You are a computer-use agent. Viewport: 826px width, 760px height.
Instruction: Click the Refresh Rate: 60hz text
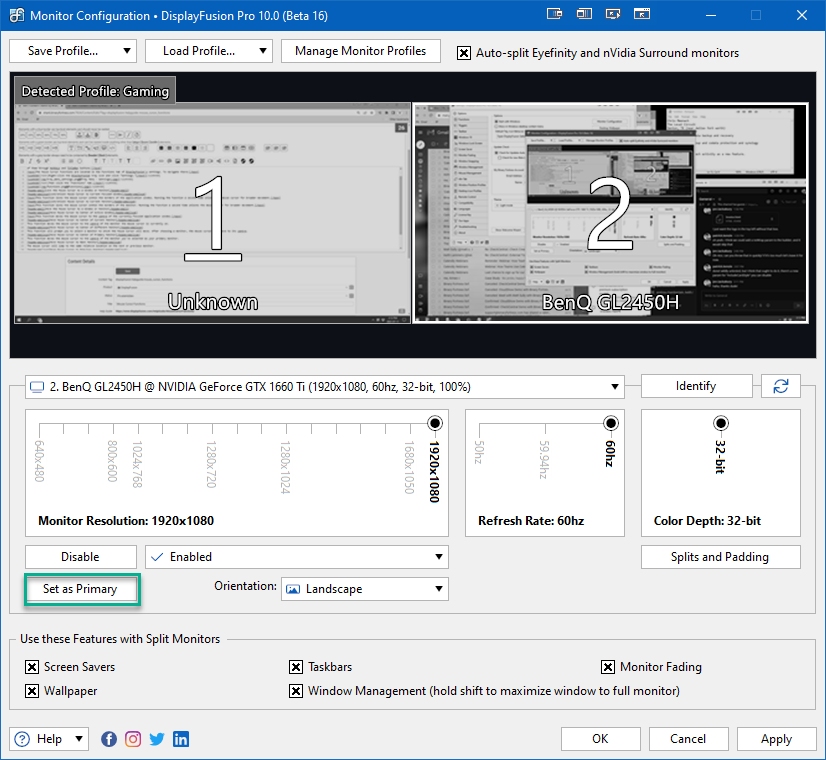pos(531,521)
